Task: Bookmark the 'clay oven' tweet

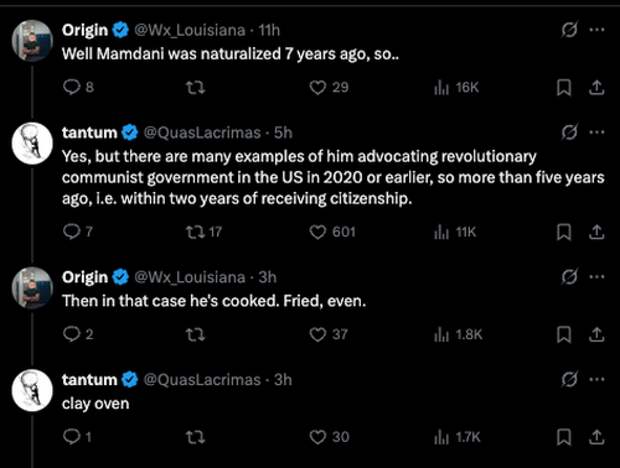Action: click(563, 436)
